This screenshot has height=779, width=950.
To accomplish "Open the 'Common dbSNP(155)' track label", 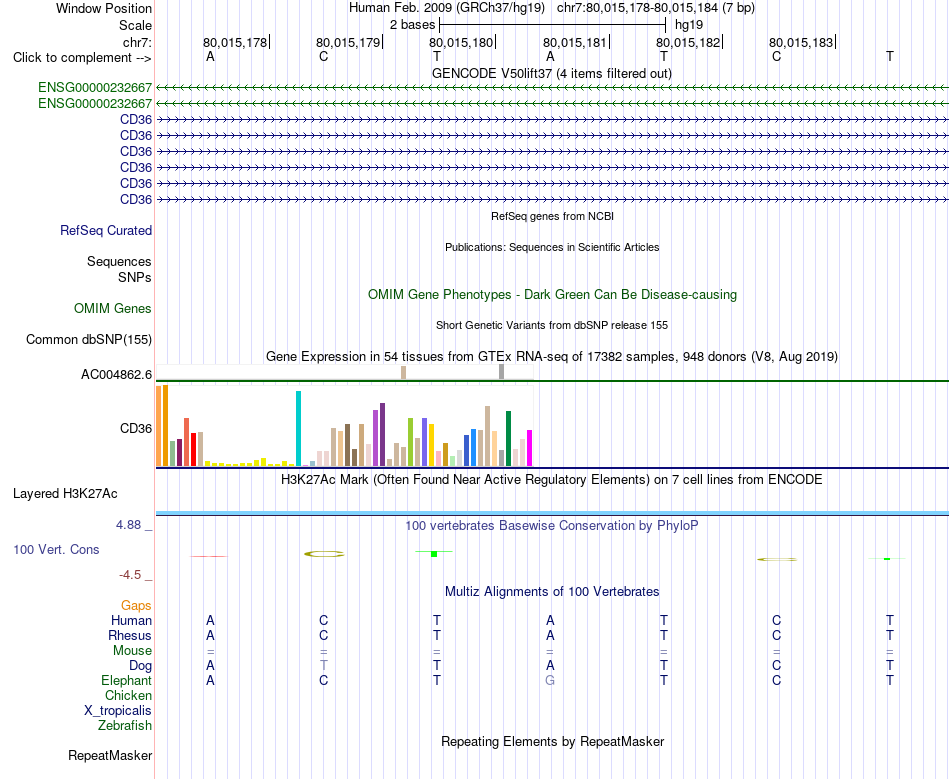I will point(89,339).
